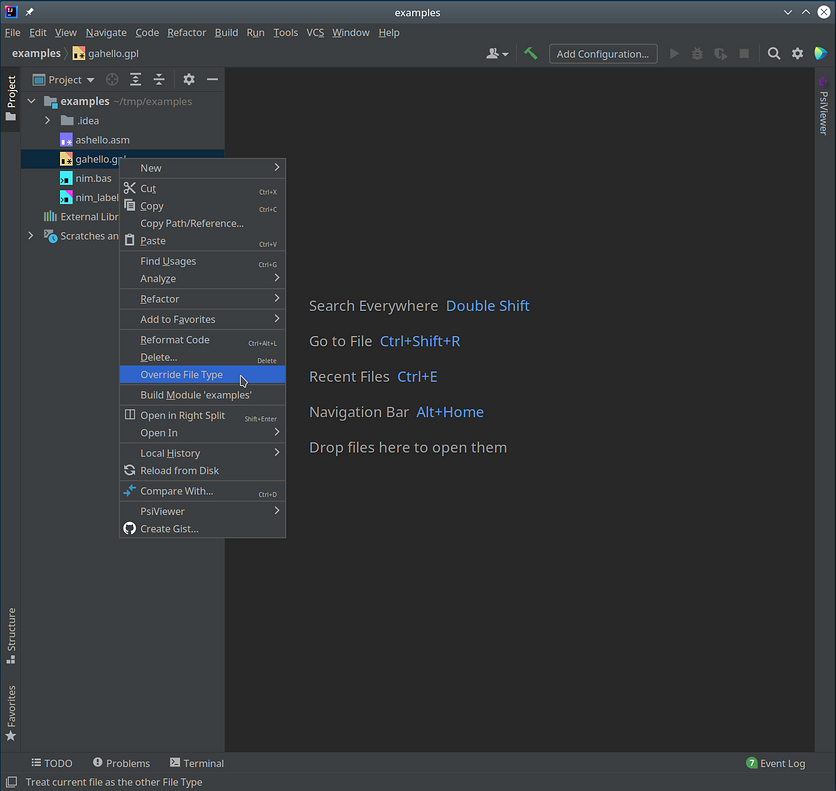
Task: Open IDE settings via the toolbar gear icon
Action: [x=795, y=54]
